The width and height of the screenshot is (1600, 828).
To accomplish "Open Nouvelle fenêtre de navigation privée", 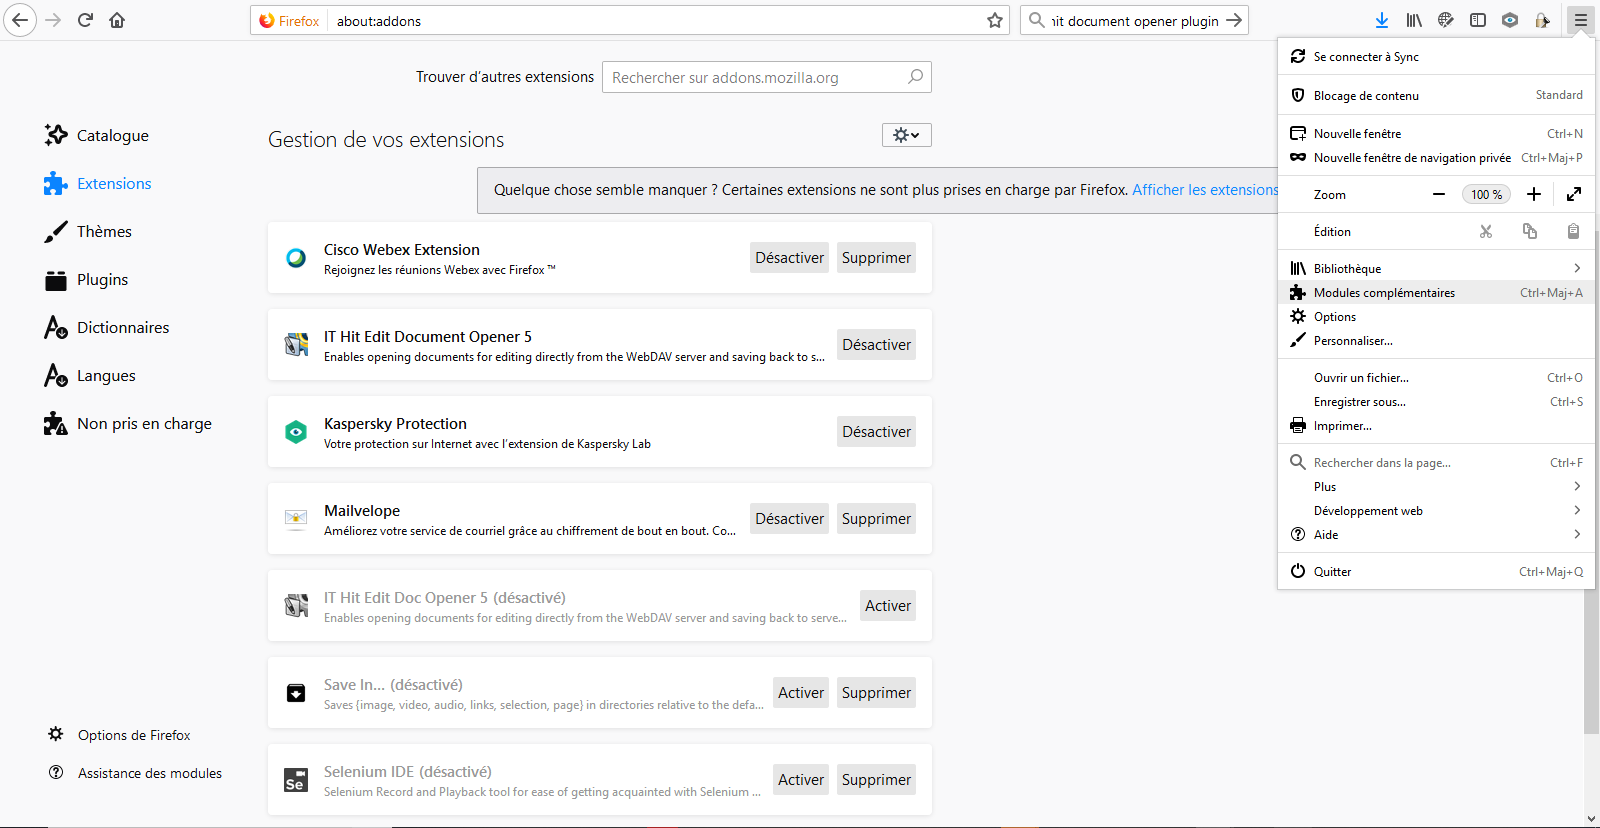I will (x=1436, y=157).
